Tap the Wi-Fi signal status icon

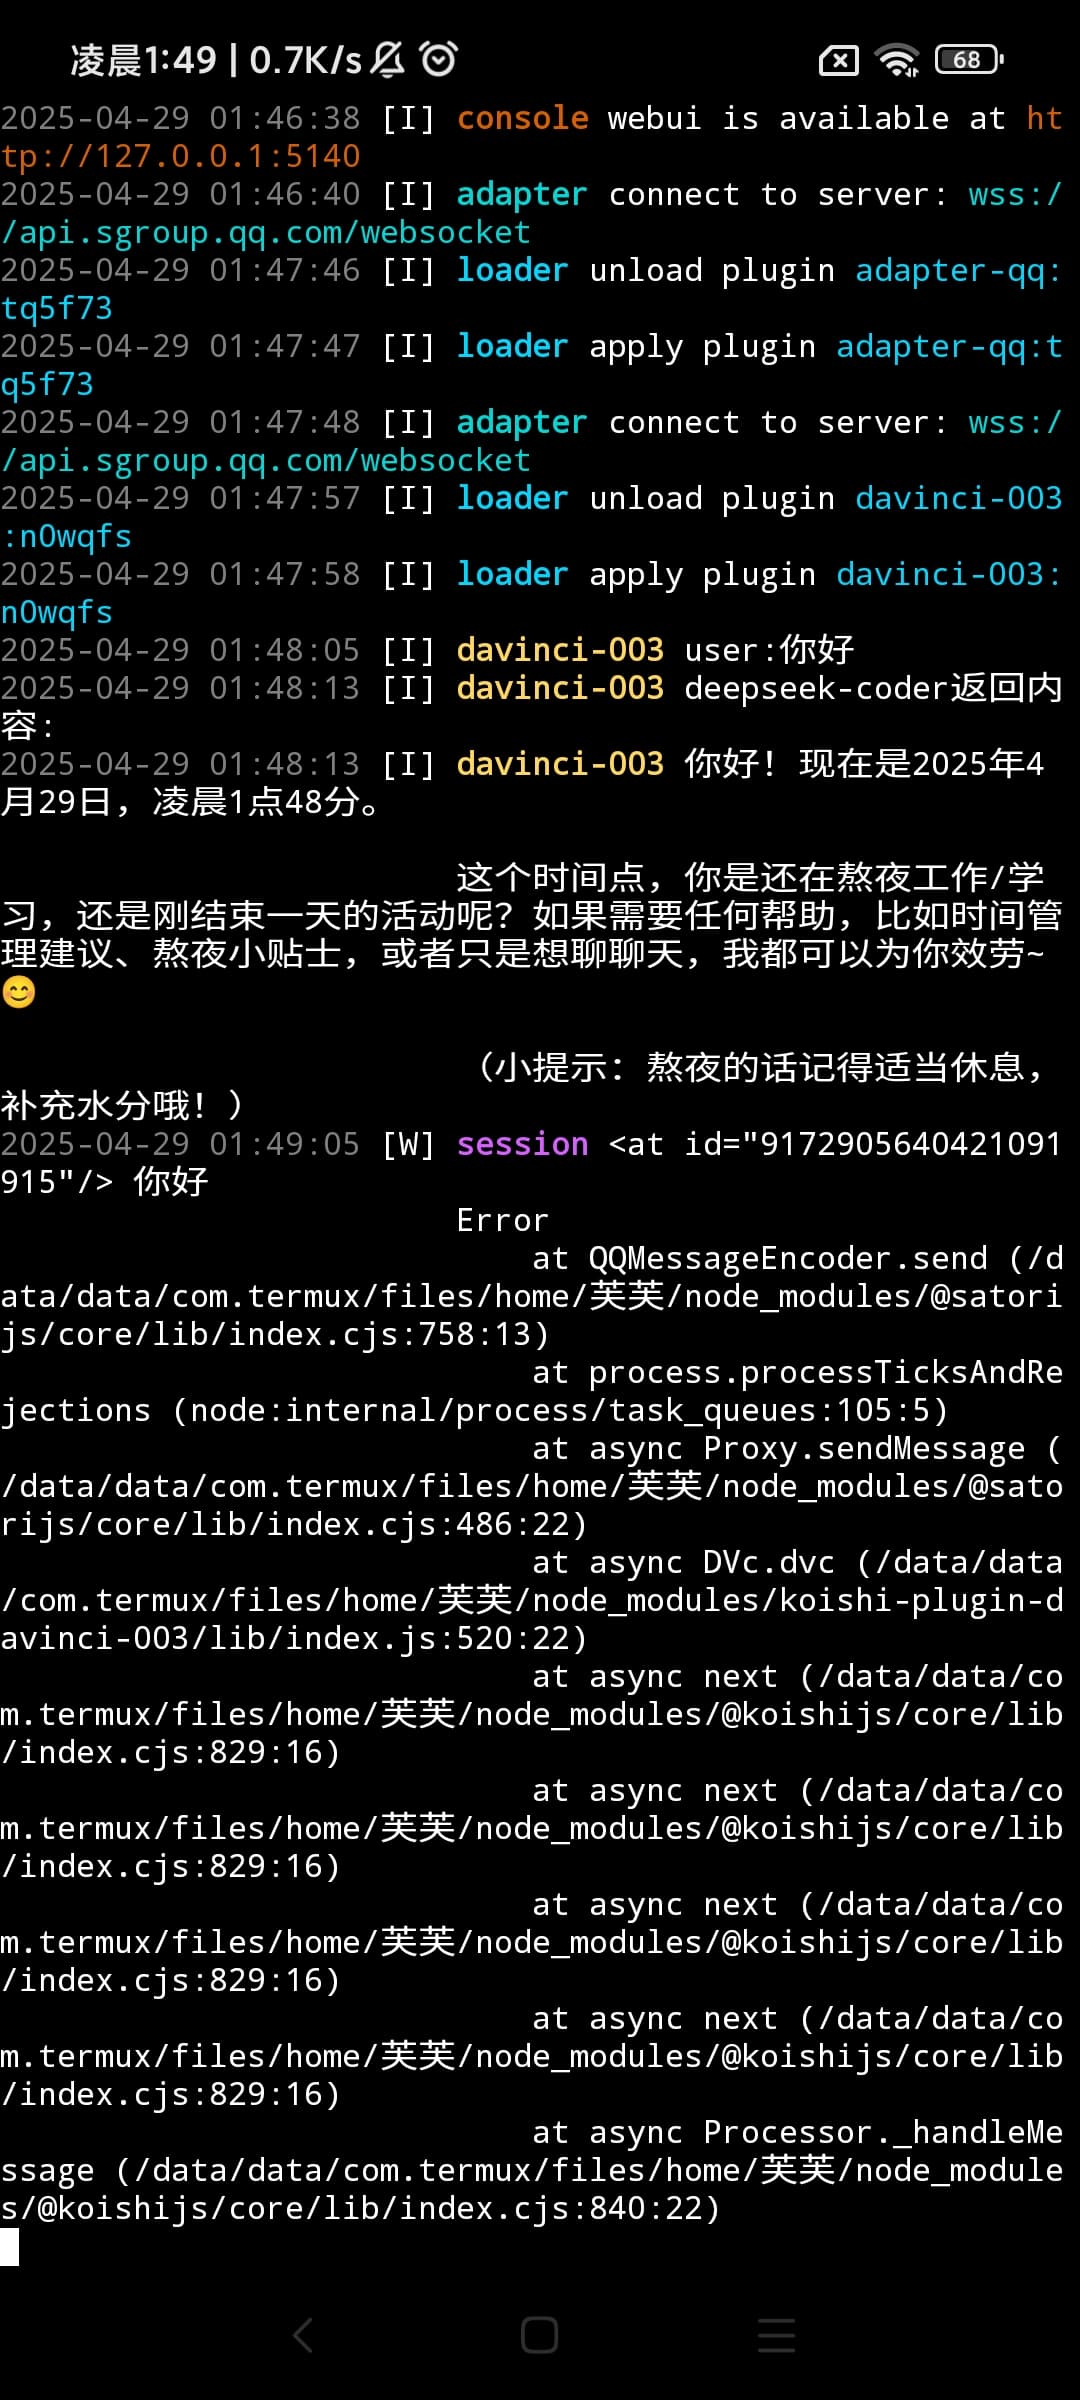pos(897,60)
